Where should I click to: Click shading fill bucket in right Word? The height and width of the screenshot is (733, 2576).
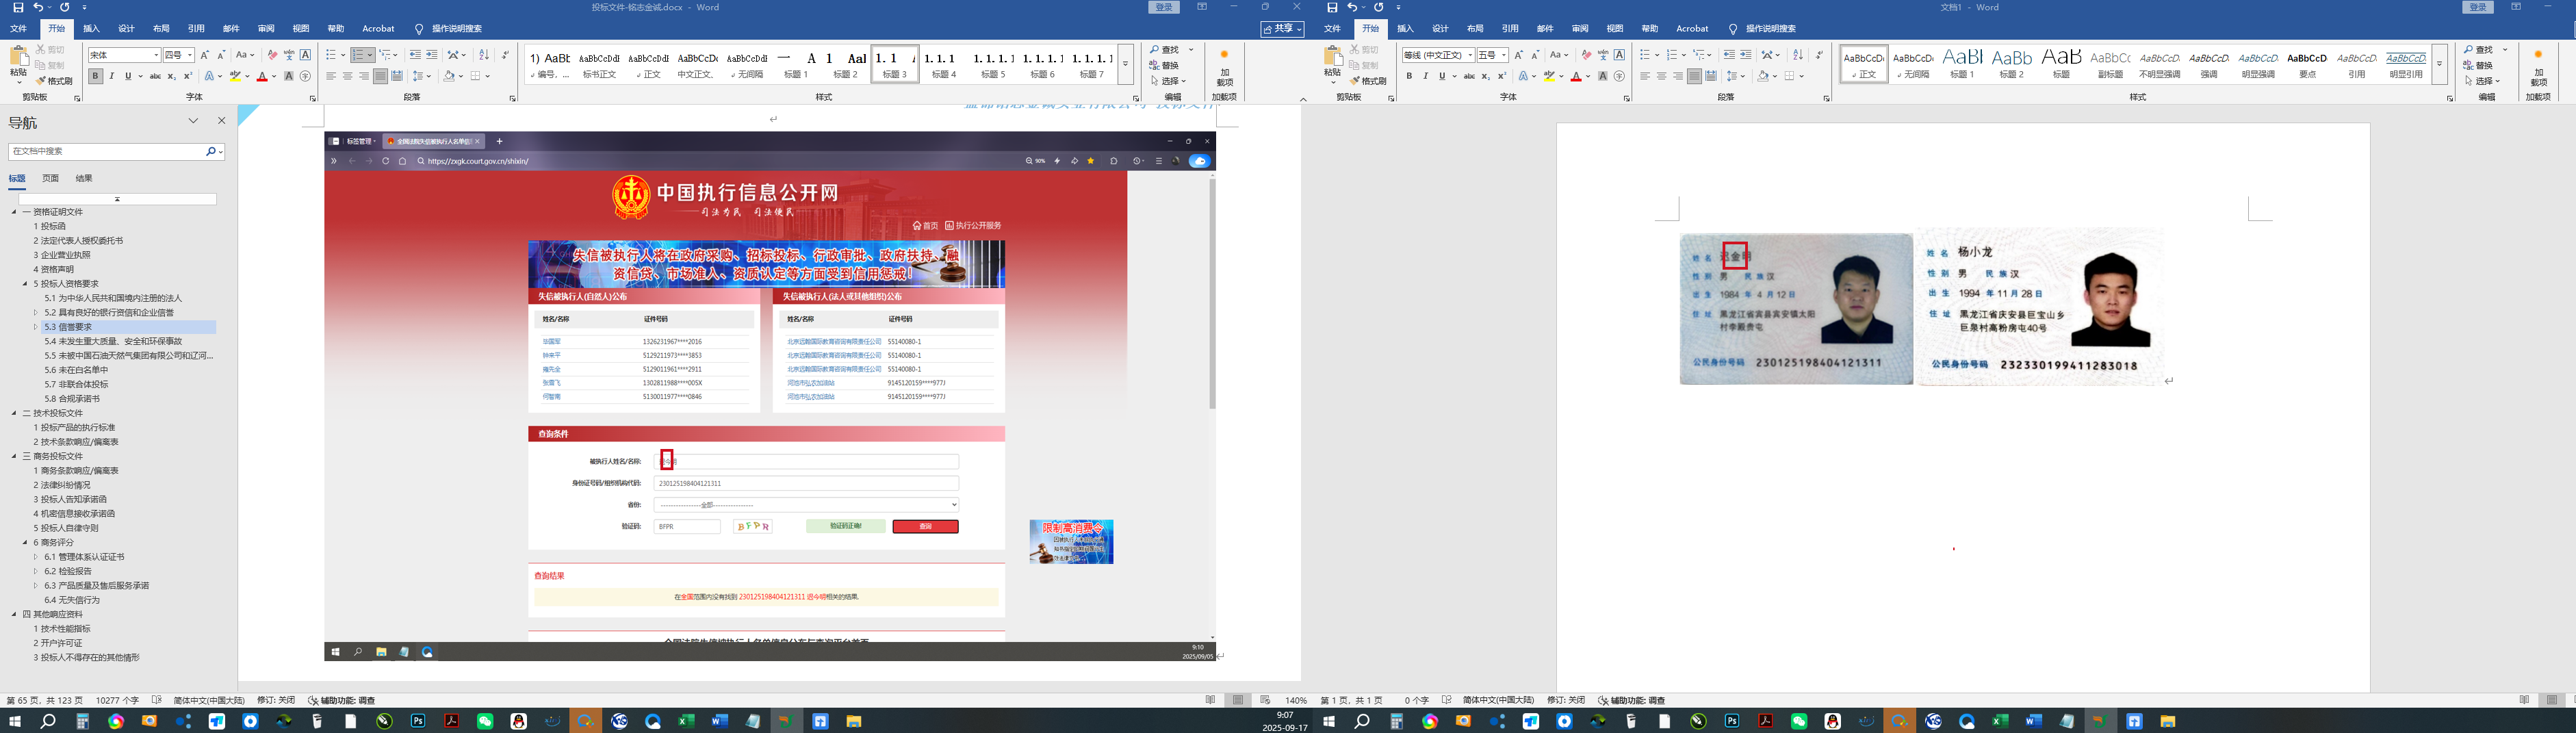tap(1764, 76)
